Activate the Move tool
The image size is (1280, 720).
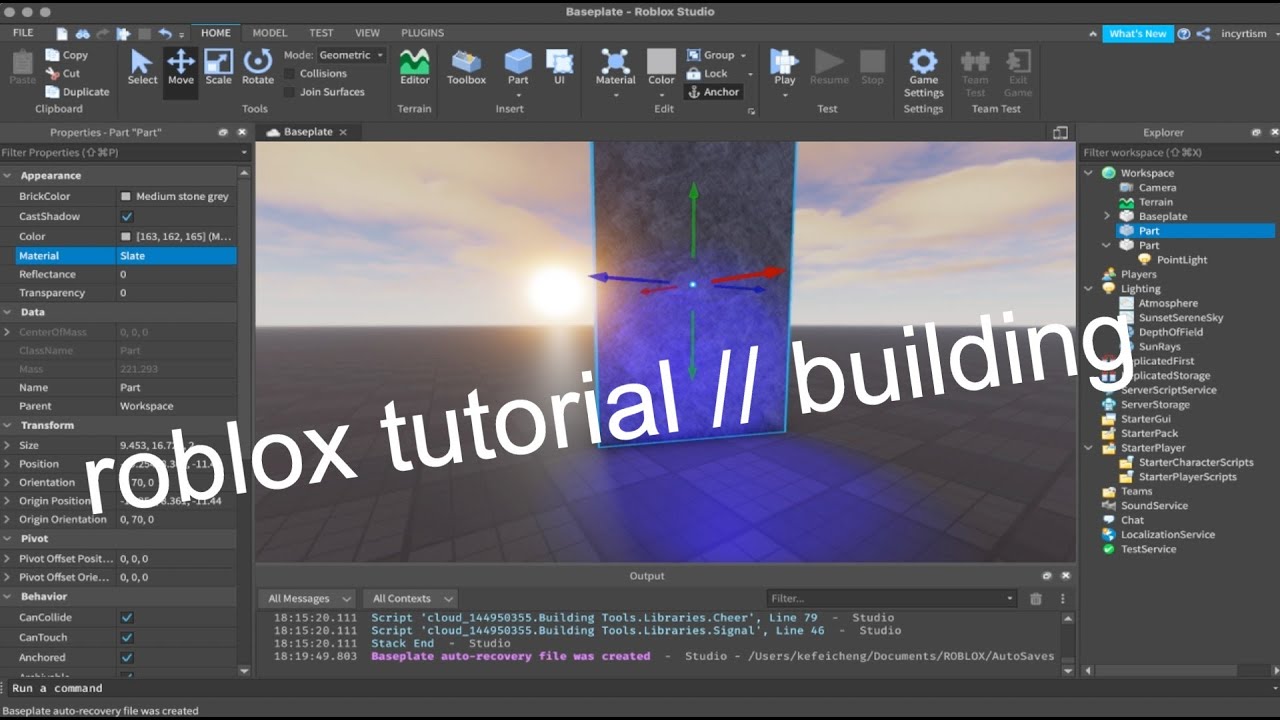point(181,67)
